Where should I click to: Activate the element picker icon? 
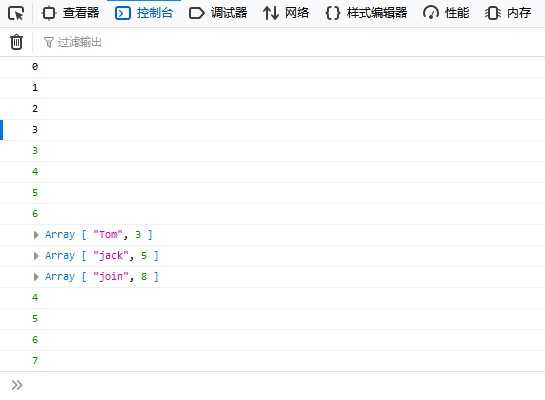click(16, 13)
